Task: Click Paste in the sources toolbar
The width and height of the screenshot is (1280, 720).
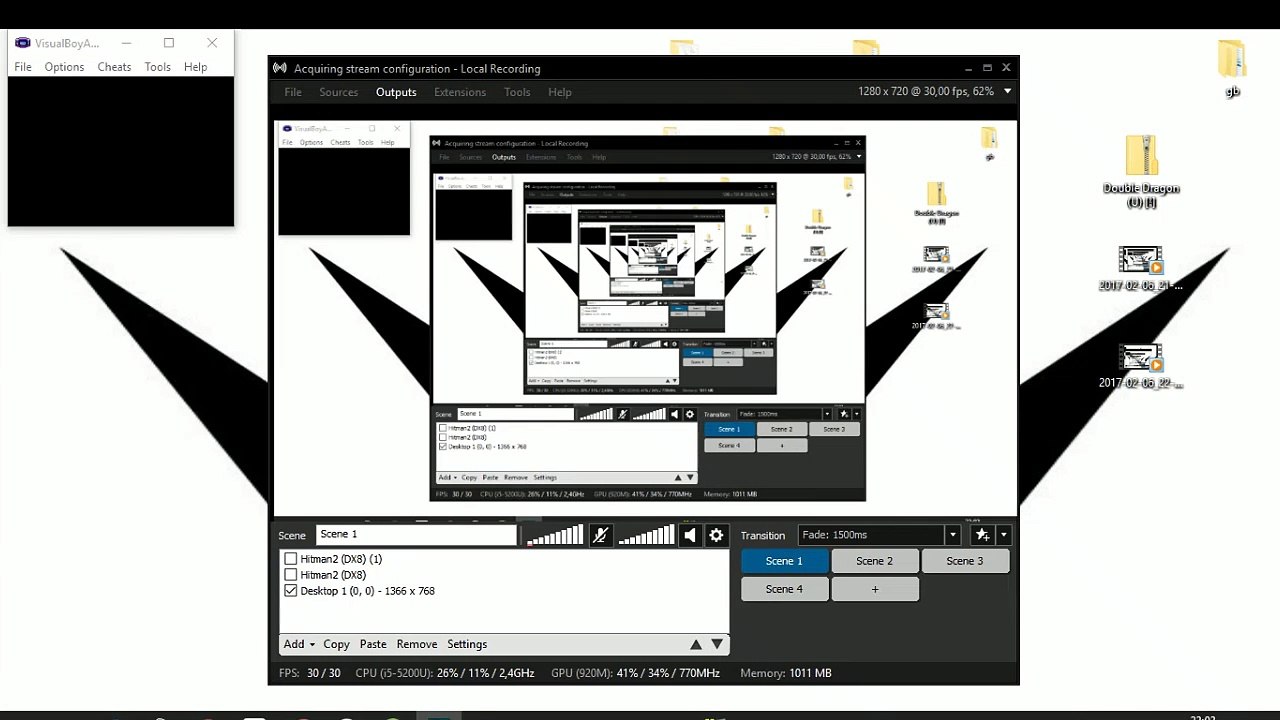Action: (x=373, y=644)
